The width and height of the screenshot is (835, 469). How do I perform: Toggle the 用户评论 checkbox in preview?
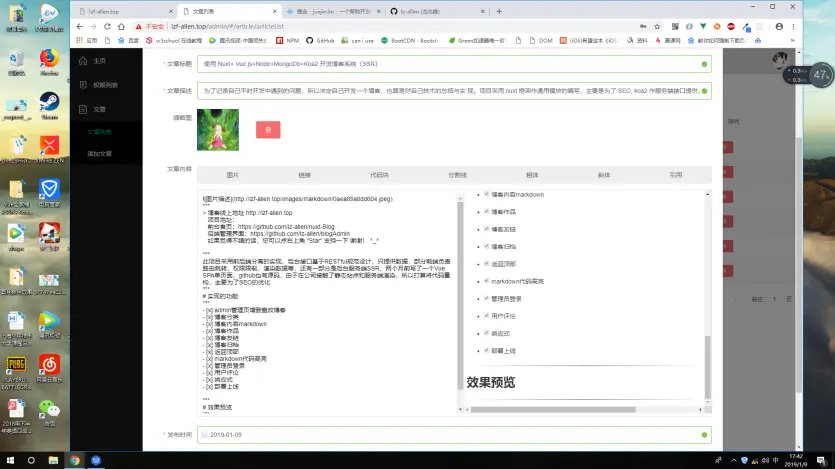[x=487, y=316]
